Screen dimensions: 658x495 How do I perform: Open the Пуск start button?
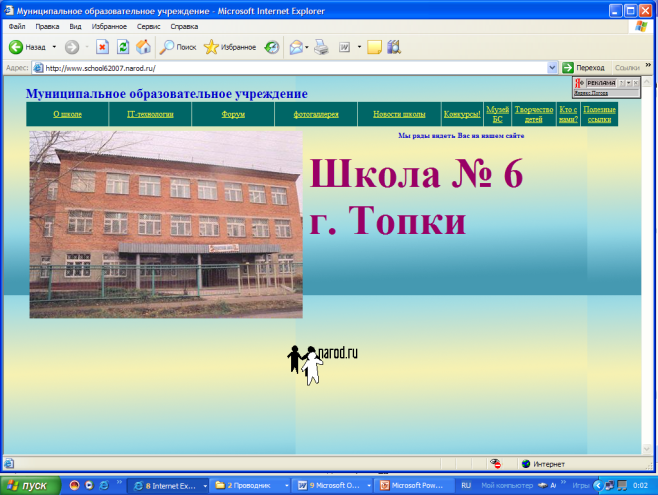tap(28, 485)
